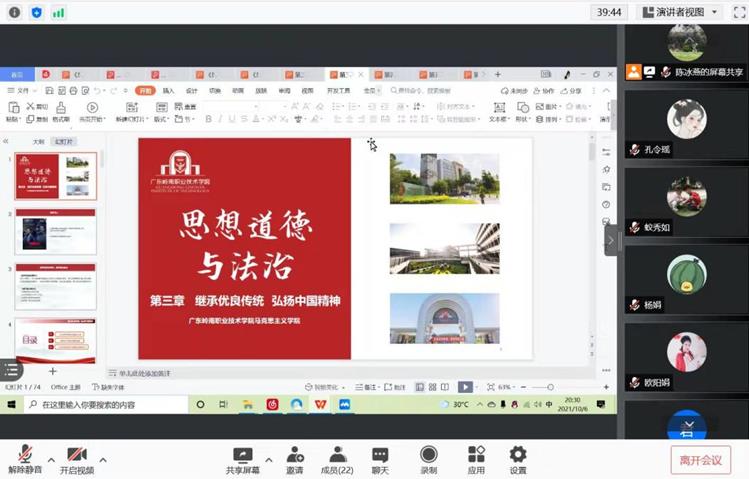Click the green signal strength icon
Viewport: 749px width, 479px height.
point(58,13)
